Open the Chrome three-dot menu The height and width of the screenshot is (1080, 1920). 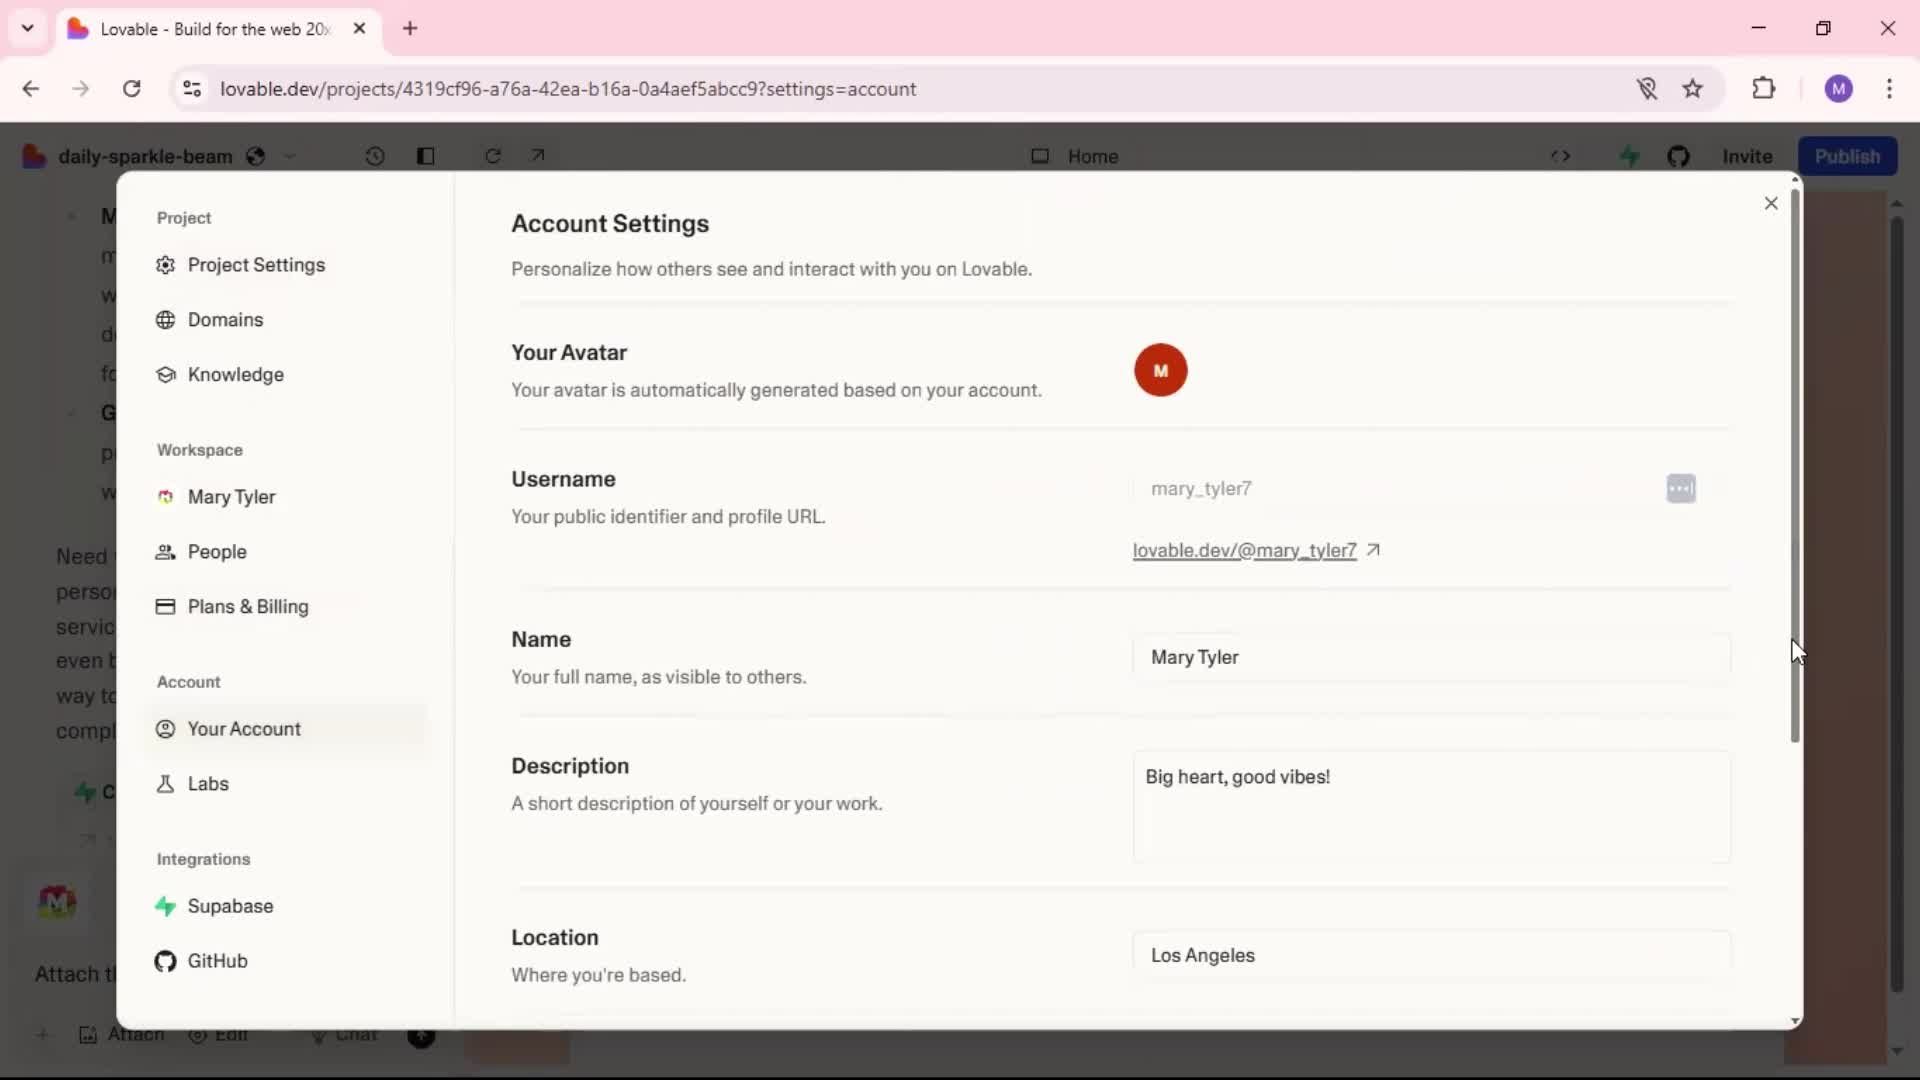coord(1889,89)
